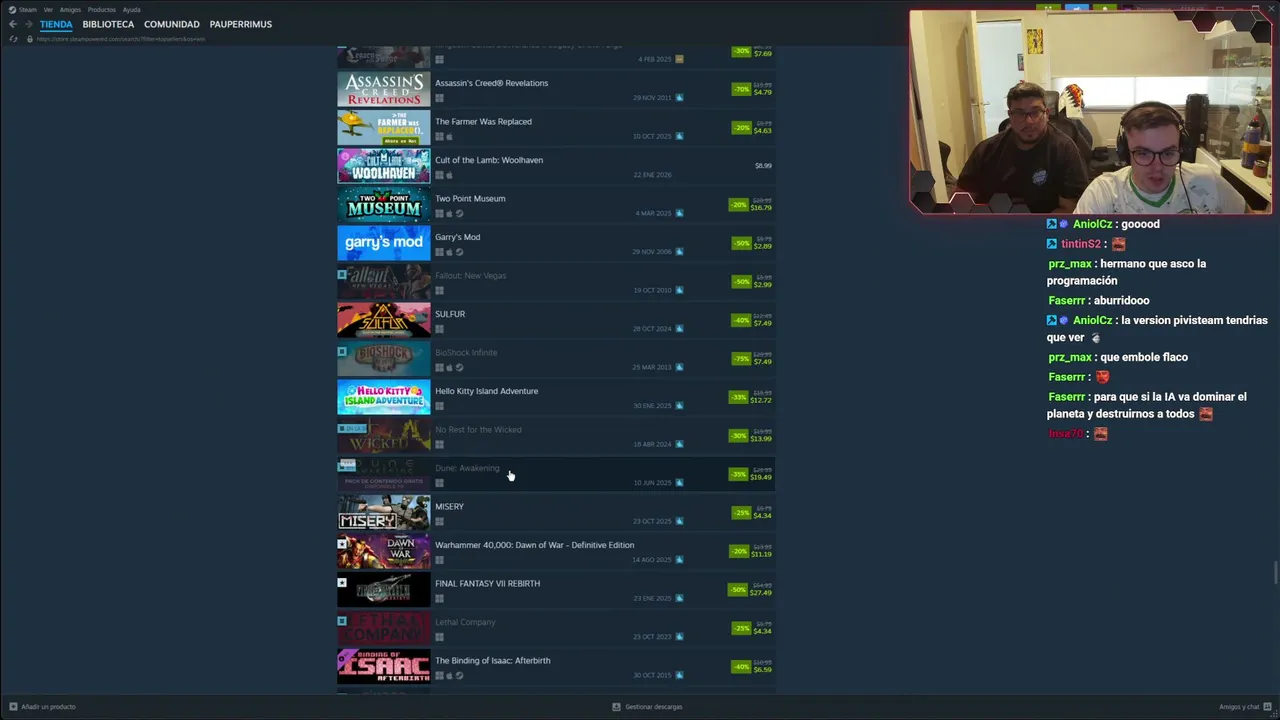Click the Deck compatibility icon on SULFUR row

(x=679, y=329)
